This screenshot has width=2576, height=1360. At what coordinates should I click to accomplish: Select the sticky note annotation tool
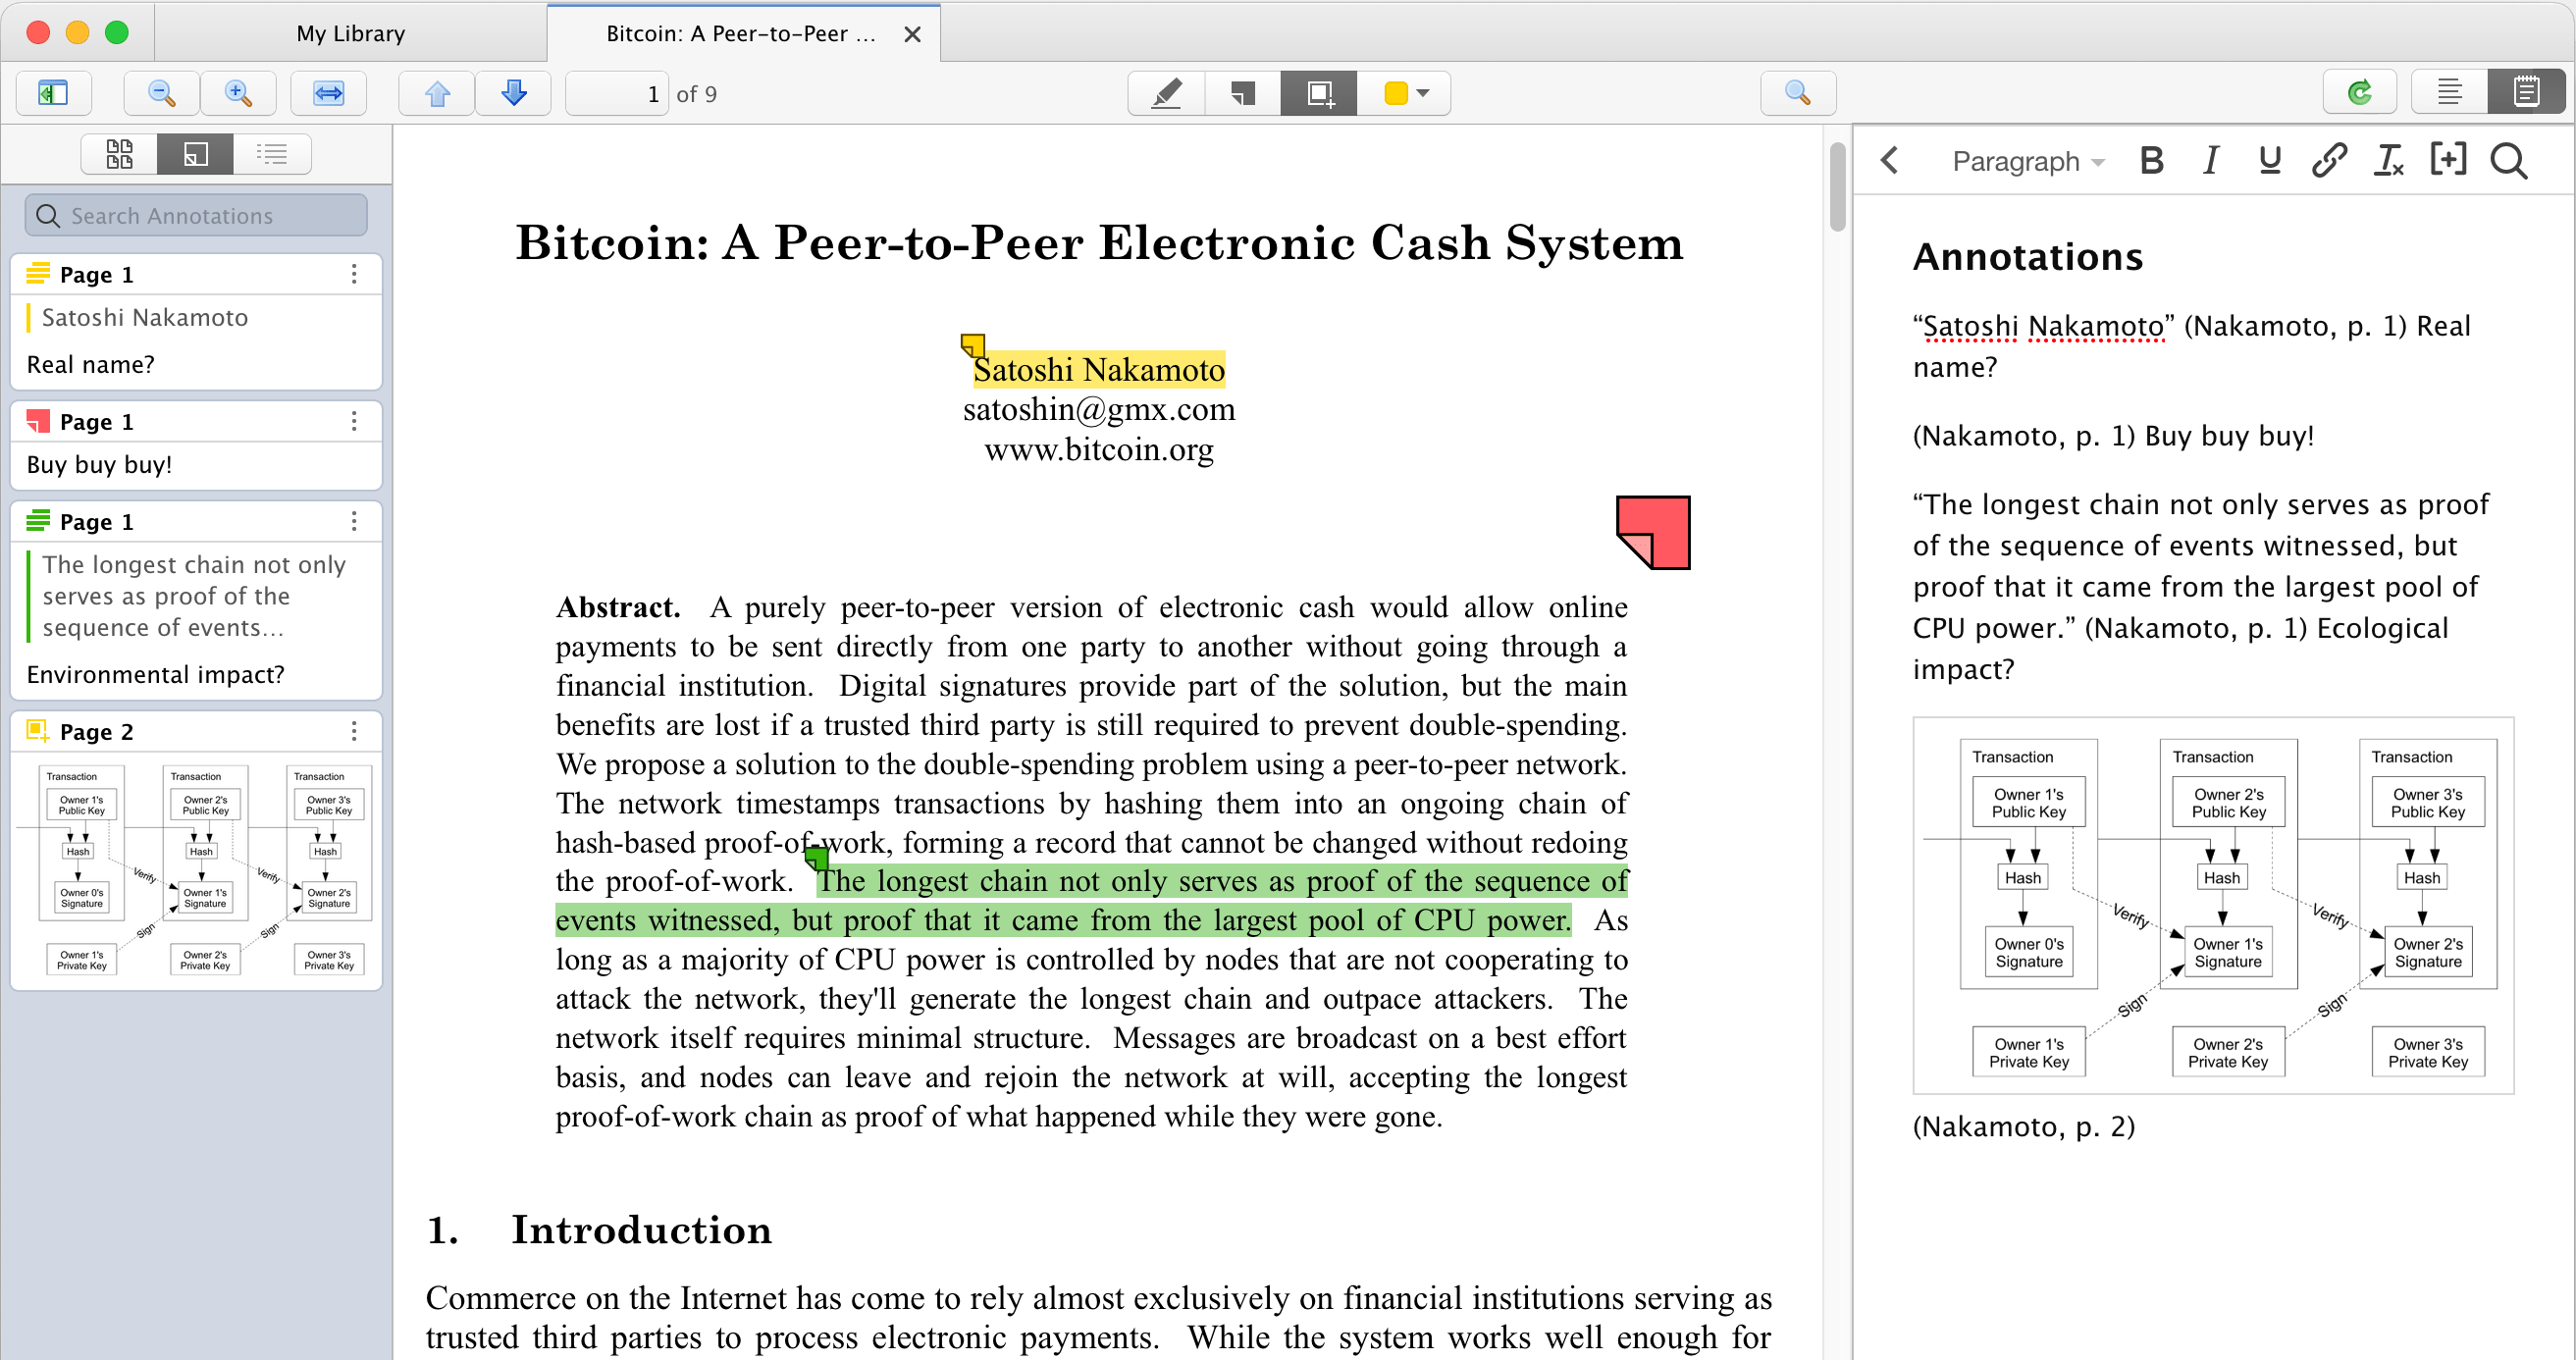(x=1241, y=93)
